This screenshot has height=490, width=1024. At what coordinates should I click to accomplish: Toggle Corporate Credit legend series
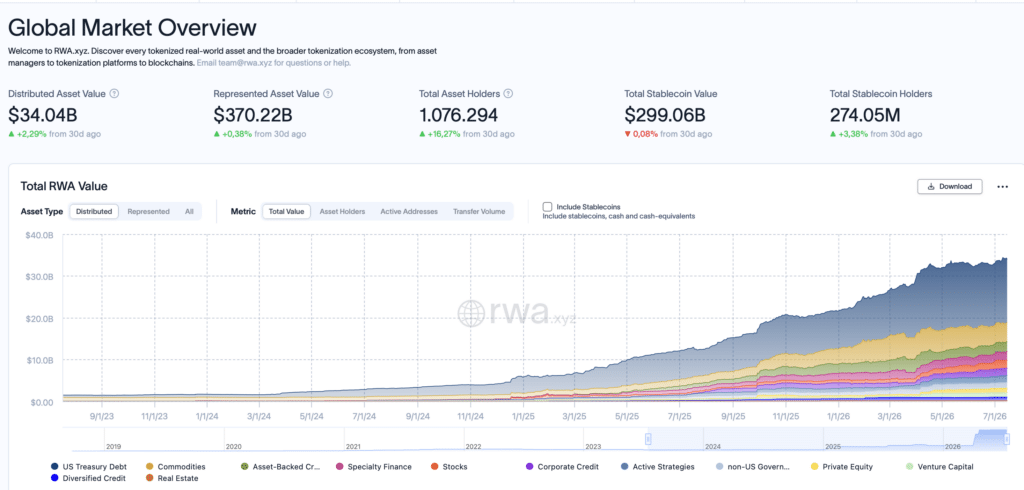click(562, 466)
